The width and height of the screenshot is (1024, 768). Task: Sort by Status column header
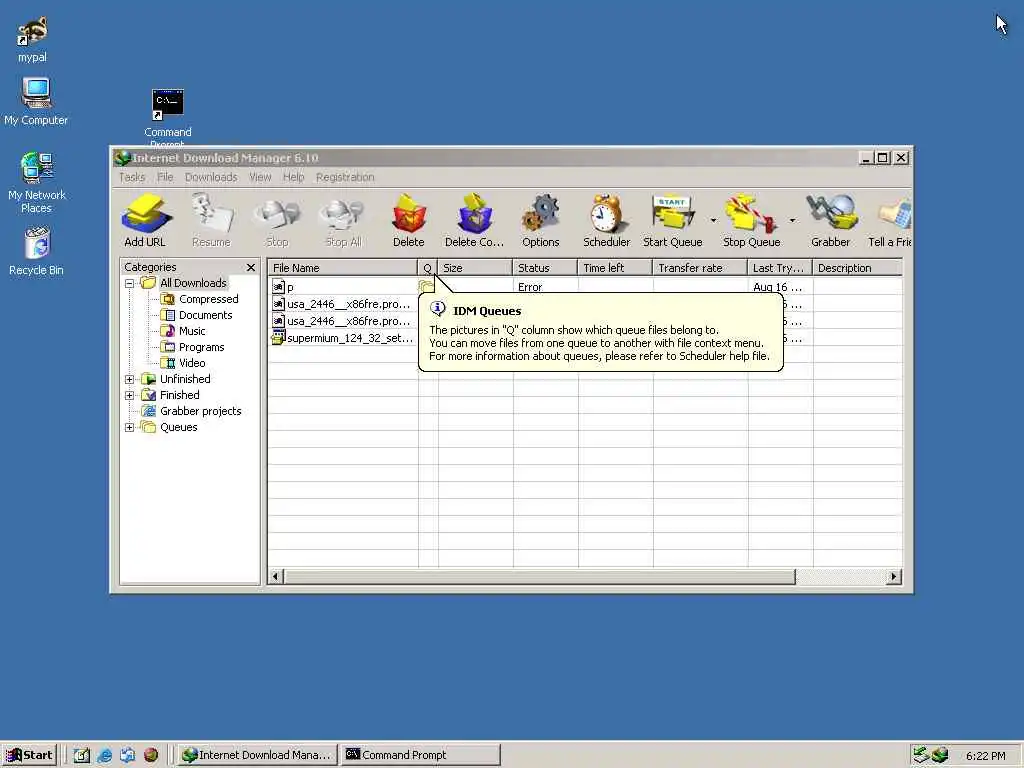545,268
